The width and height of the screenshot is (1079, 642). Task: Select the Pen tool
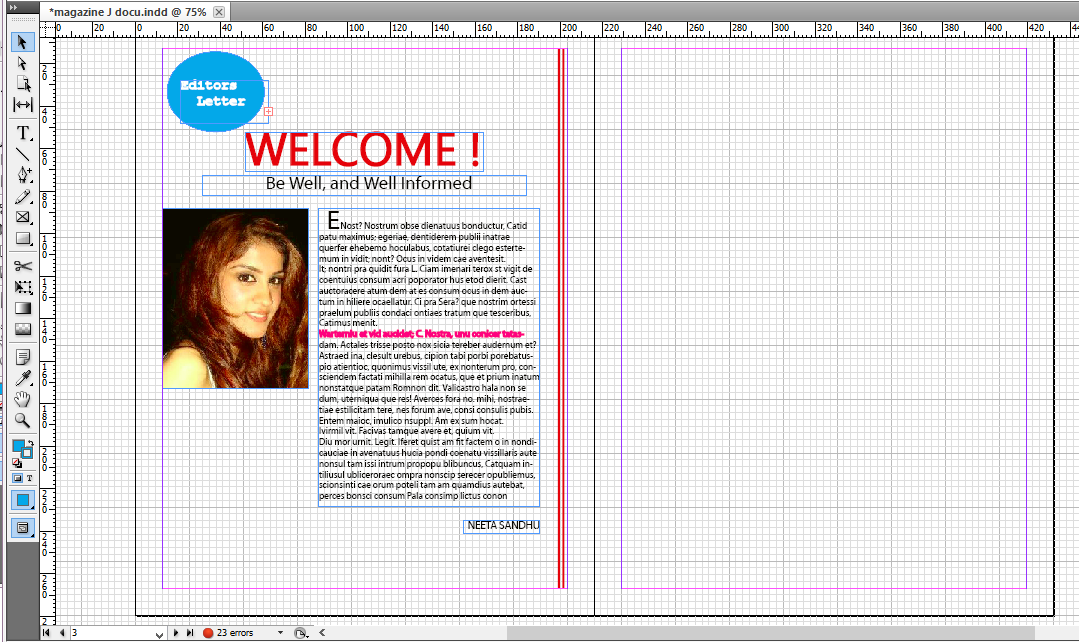(22, 175)
